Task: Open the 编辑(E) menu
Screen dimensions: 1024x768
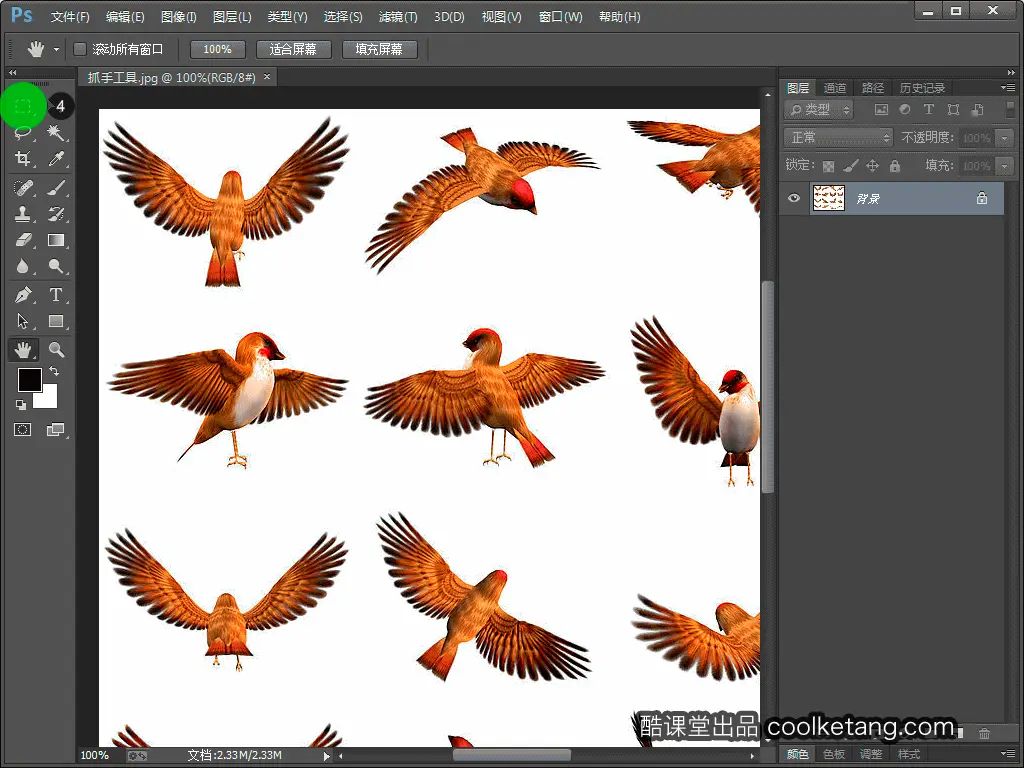Action: coord(125,17)
